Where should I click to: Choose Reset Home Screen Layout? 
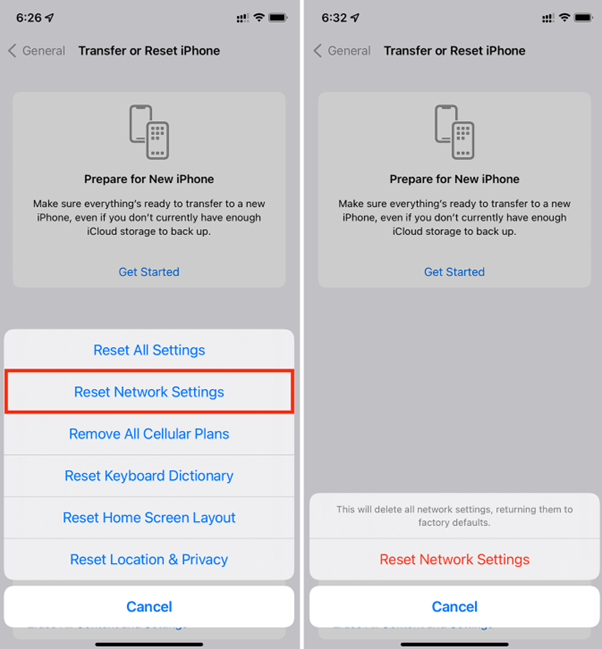[x=149, y=517]
